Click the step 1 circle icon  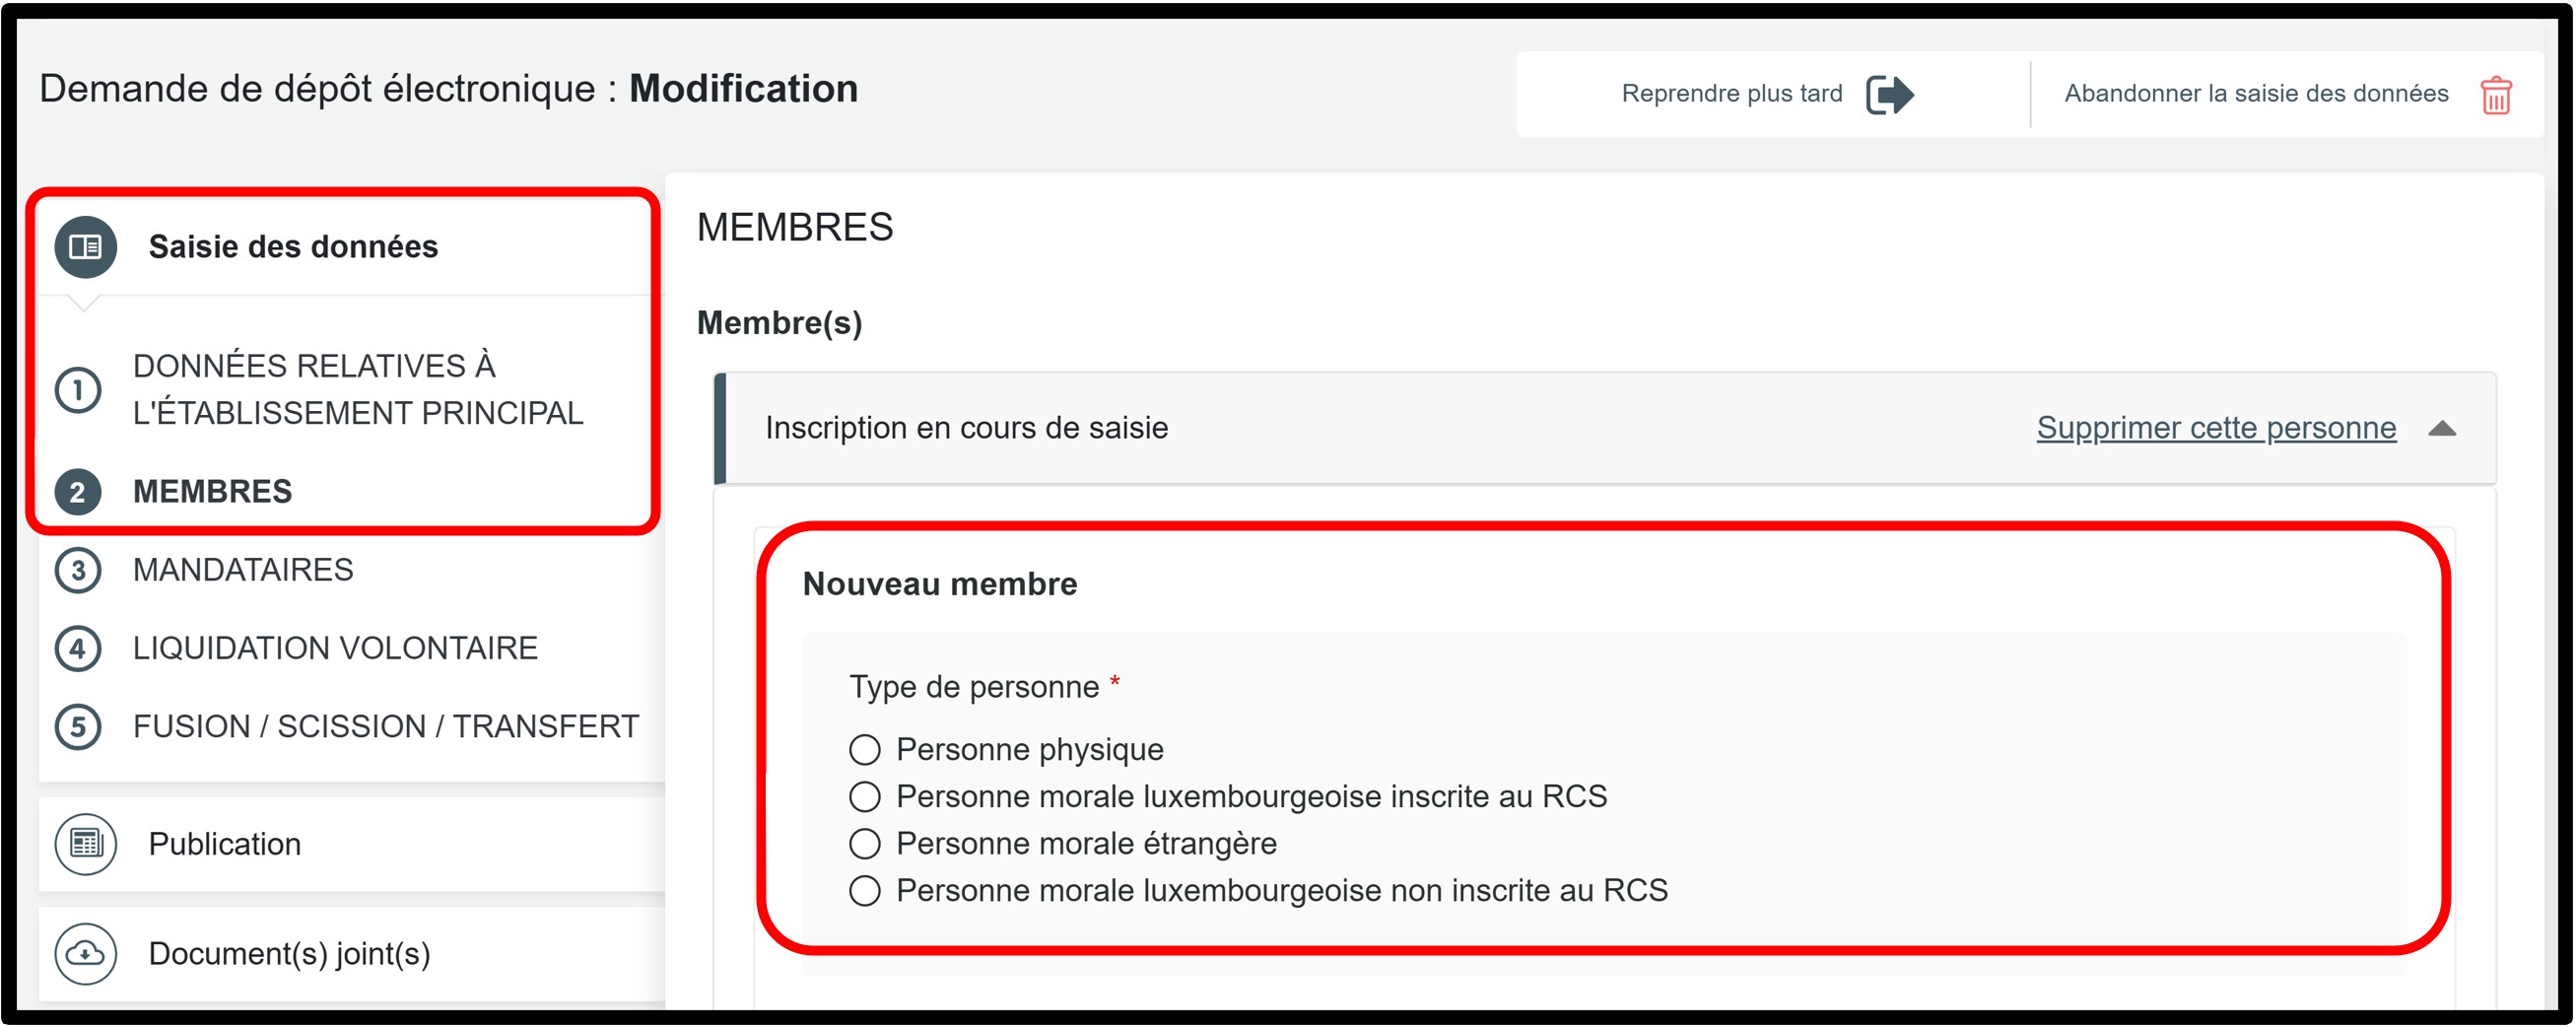[78, 390]
